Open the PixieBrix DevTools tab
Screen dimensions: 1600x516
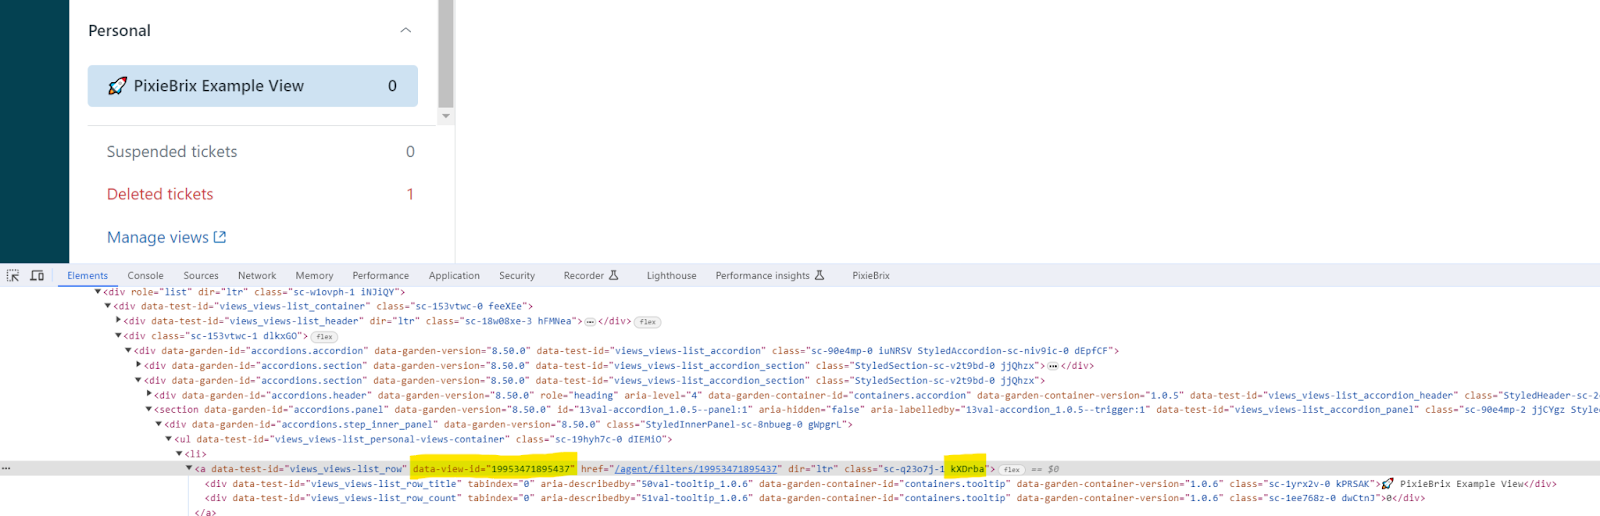(x=870, y=276)
